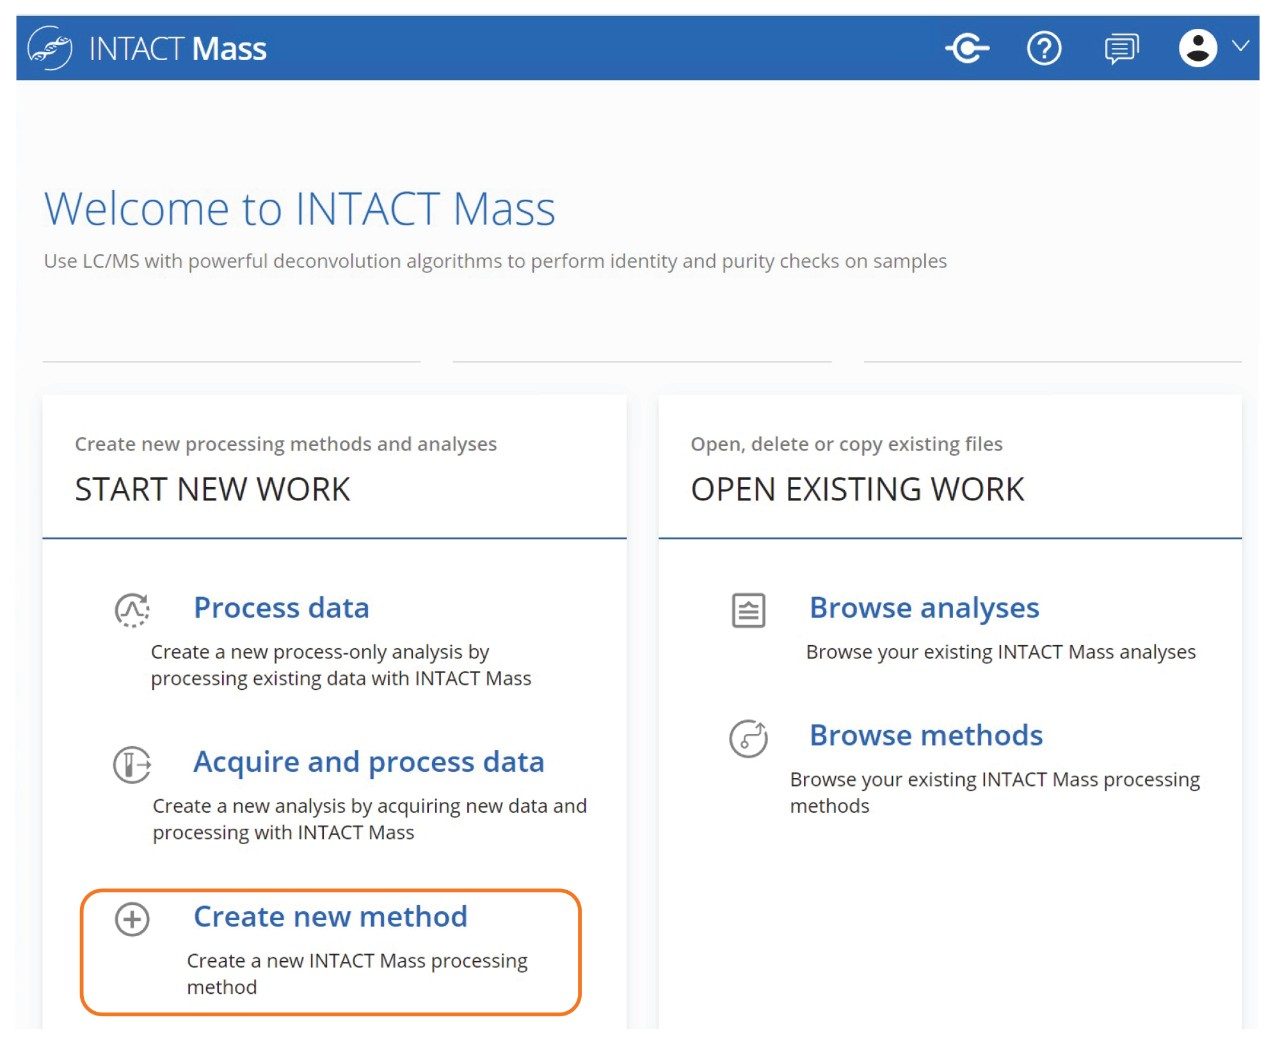Click 'Open, delete or copy existing files' subtitle
Viewport: 1280px width, 1061px height.
[x=846, y=444]
